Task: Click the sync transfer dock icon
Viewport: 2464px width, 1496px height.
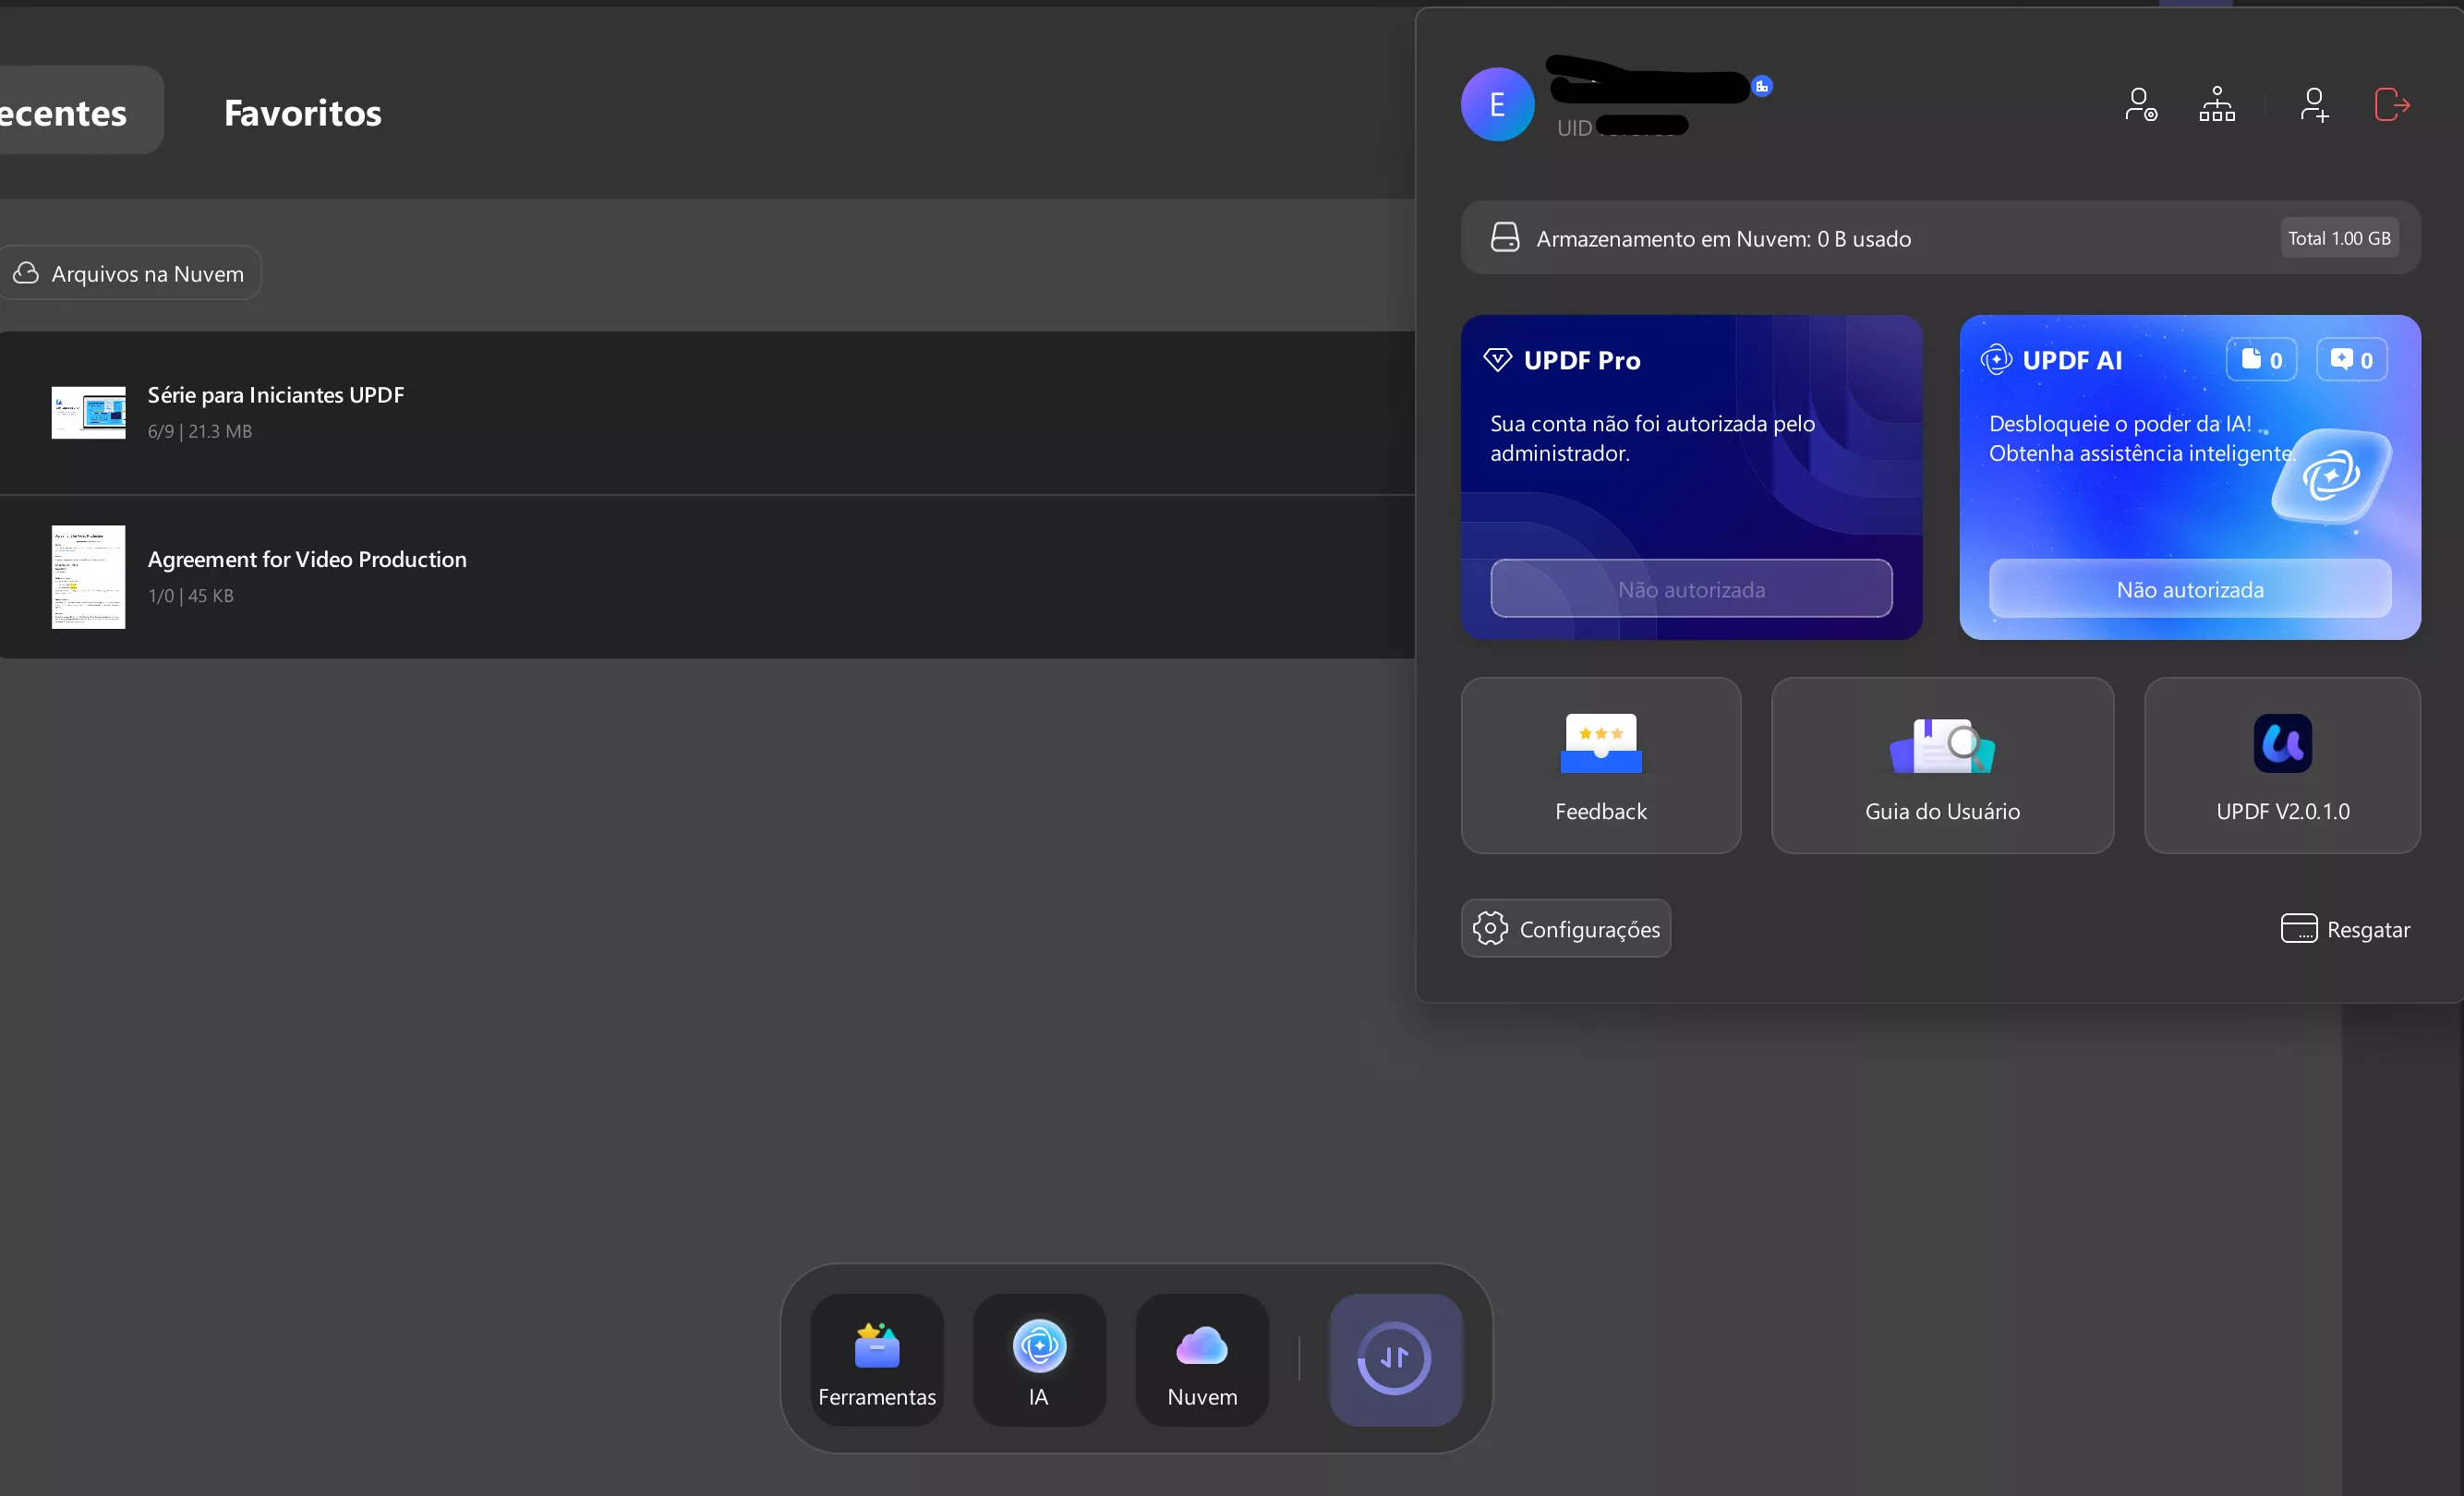Action: pos(1395,1360)
